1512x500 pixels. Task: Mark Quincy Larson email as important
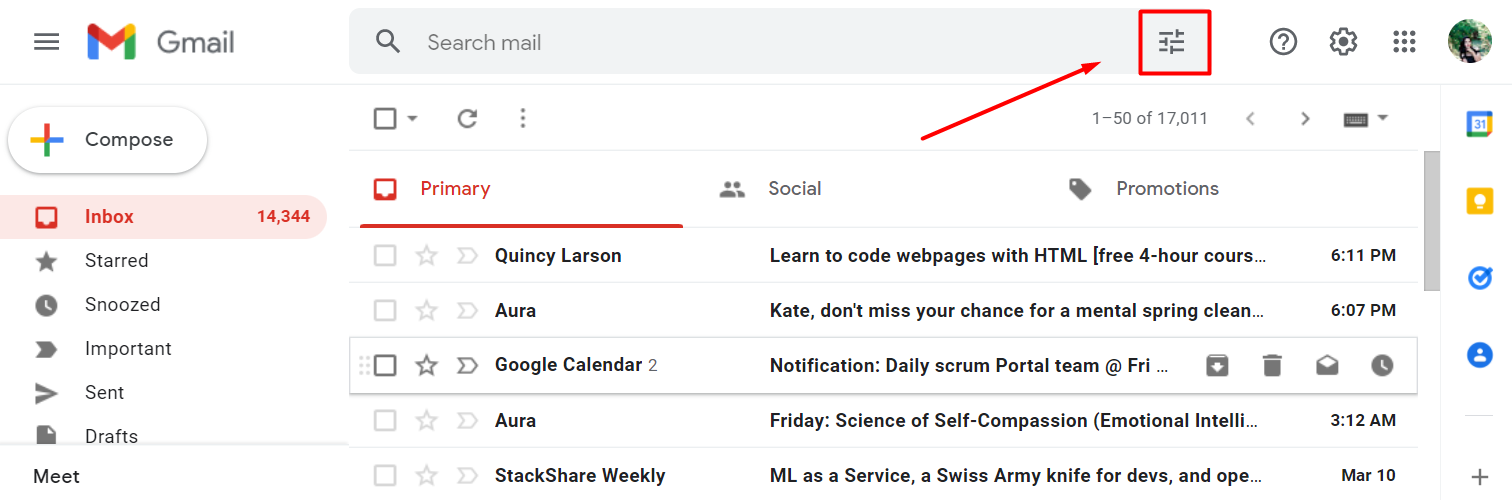[x=467, y=256]
